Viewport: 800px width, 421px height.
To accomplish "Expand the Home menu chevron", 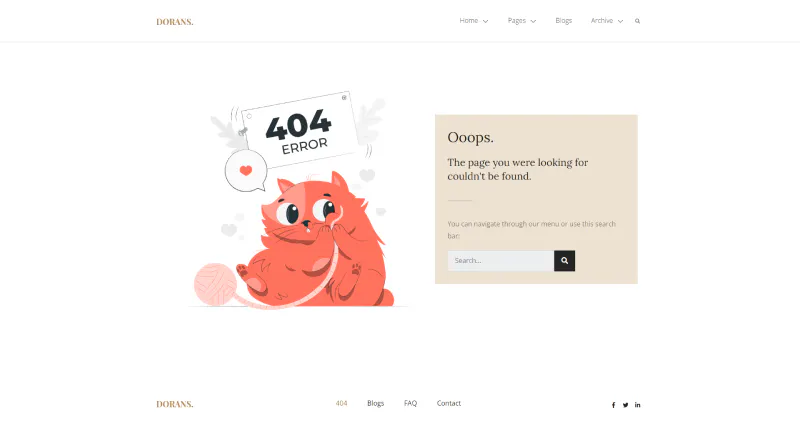I will (x=485, y=21).
